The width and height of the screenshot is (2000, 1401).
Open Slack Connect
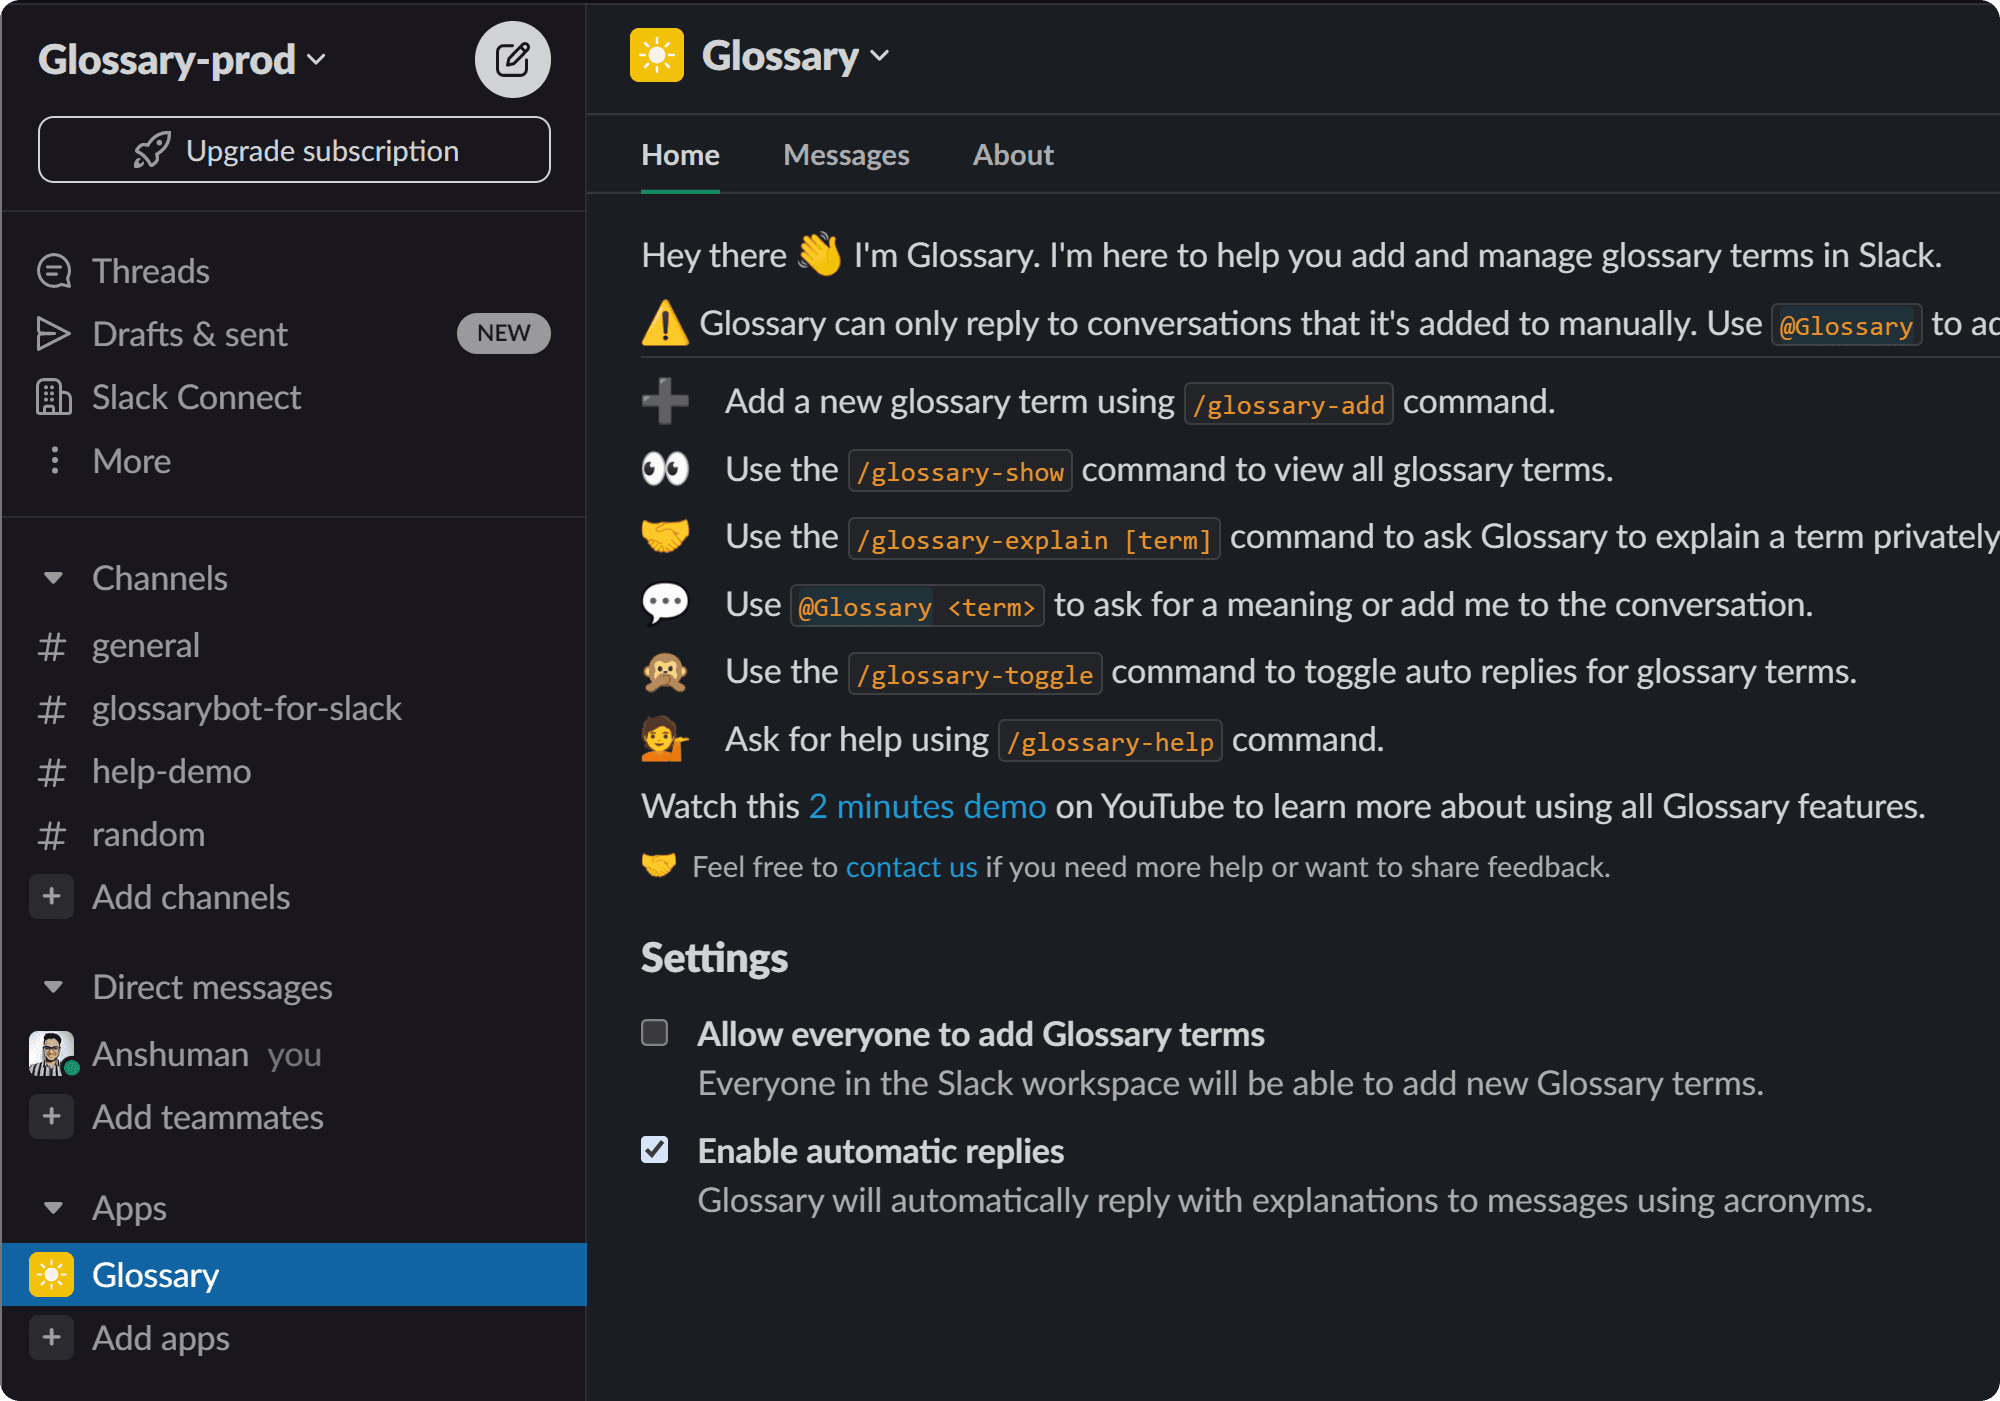[x=196, y=397]
